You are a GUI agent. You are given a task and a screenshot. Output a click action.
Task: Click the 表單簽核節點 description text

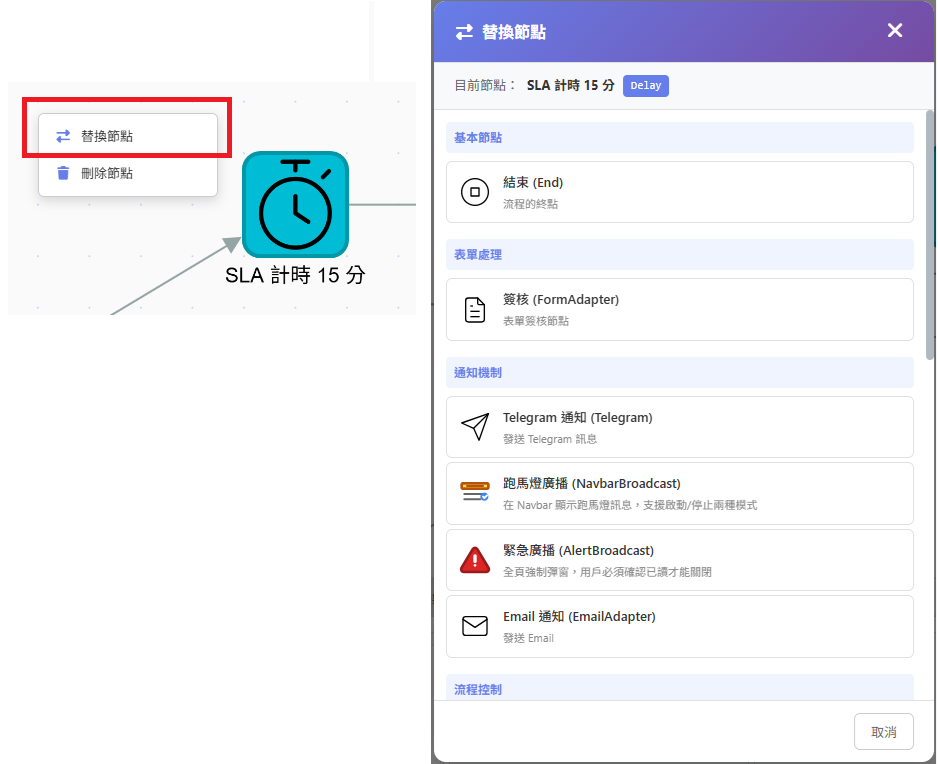[535, 321]
